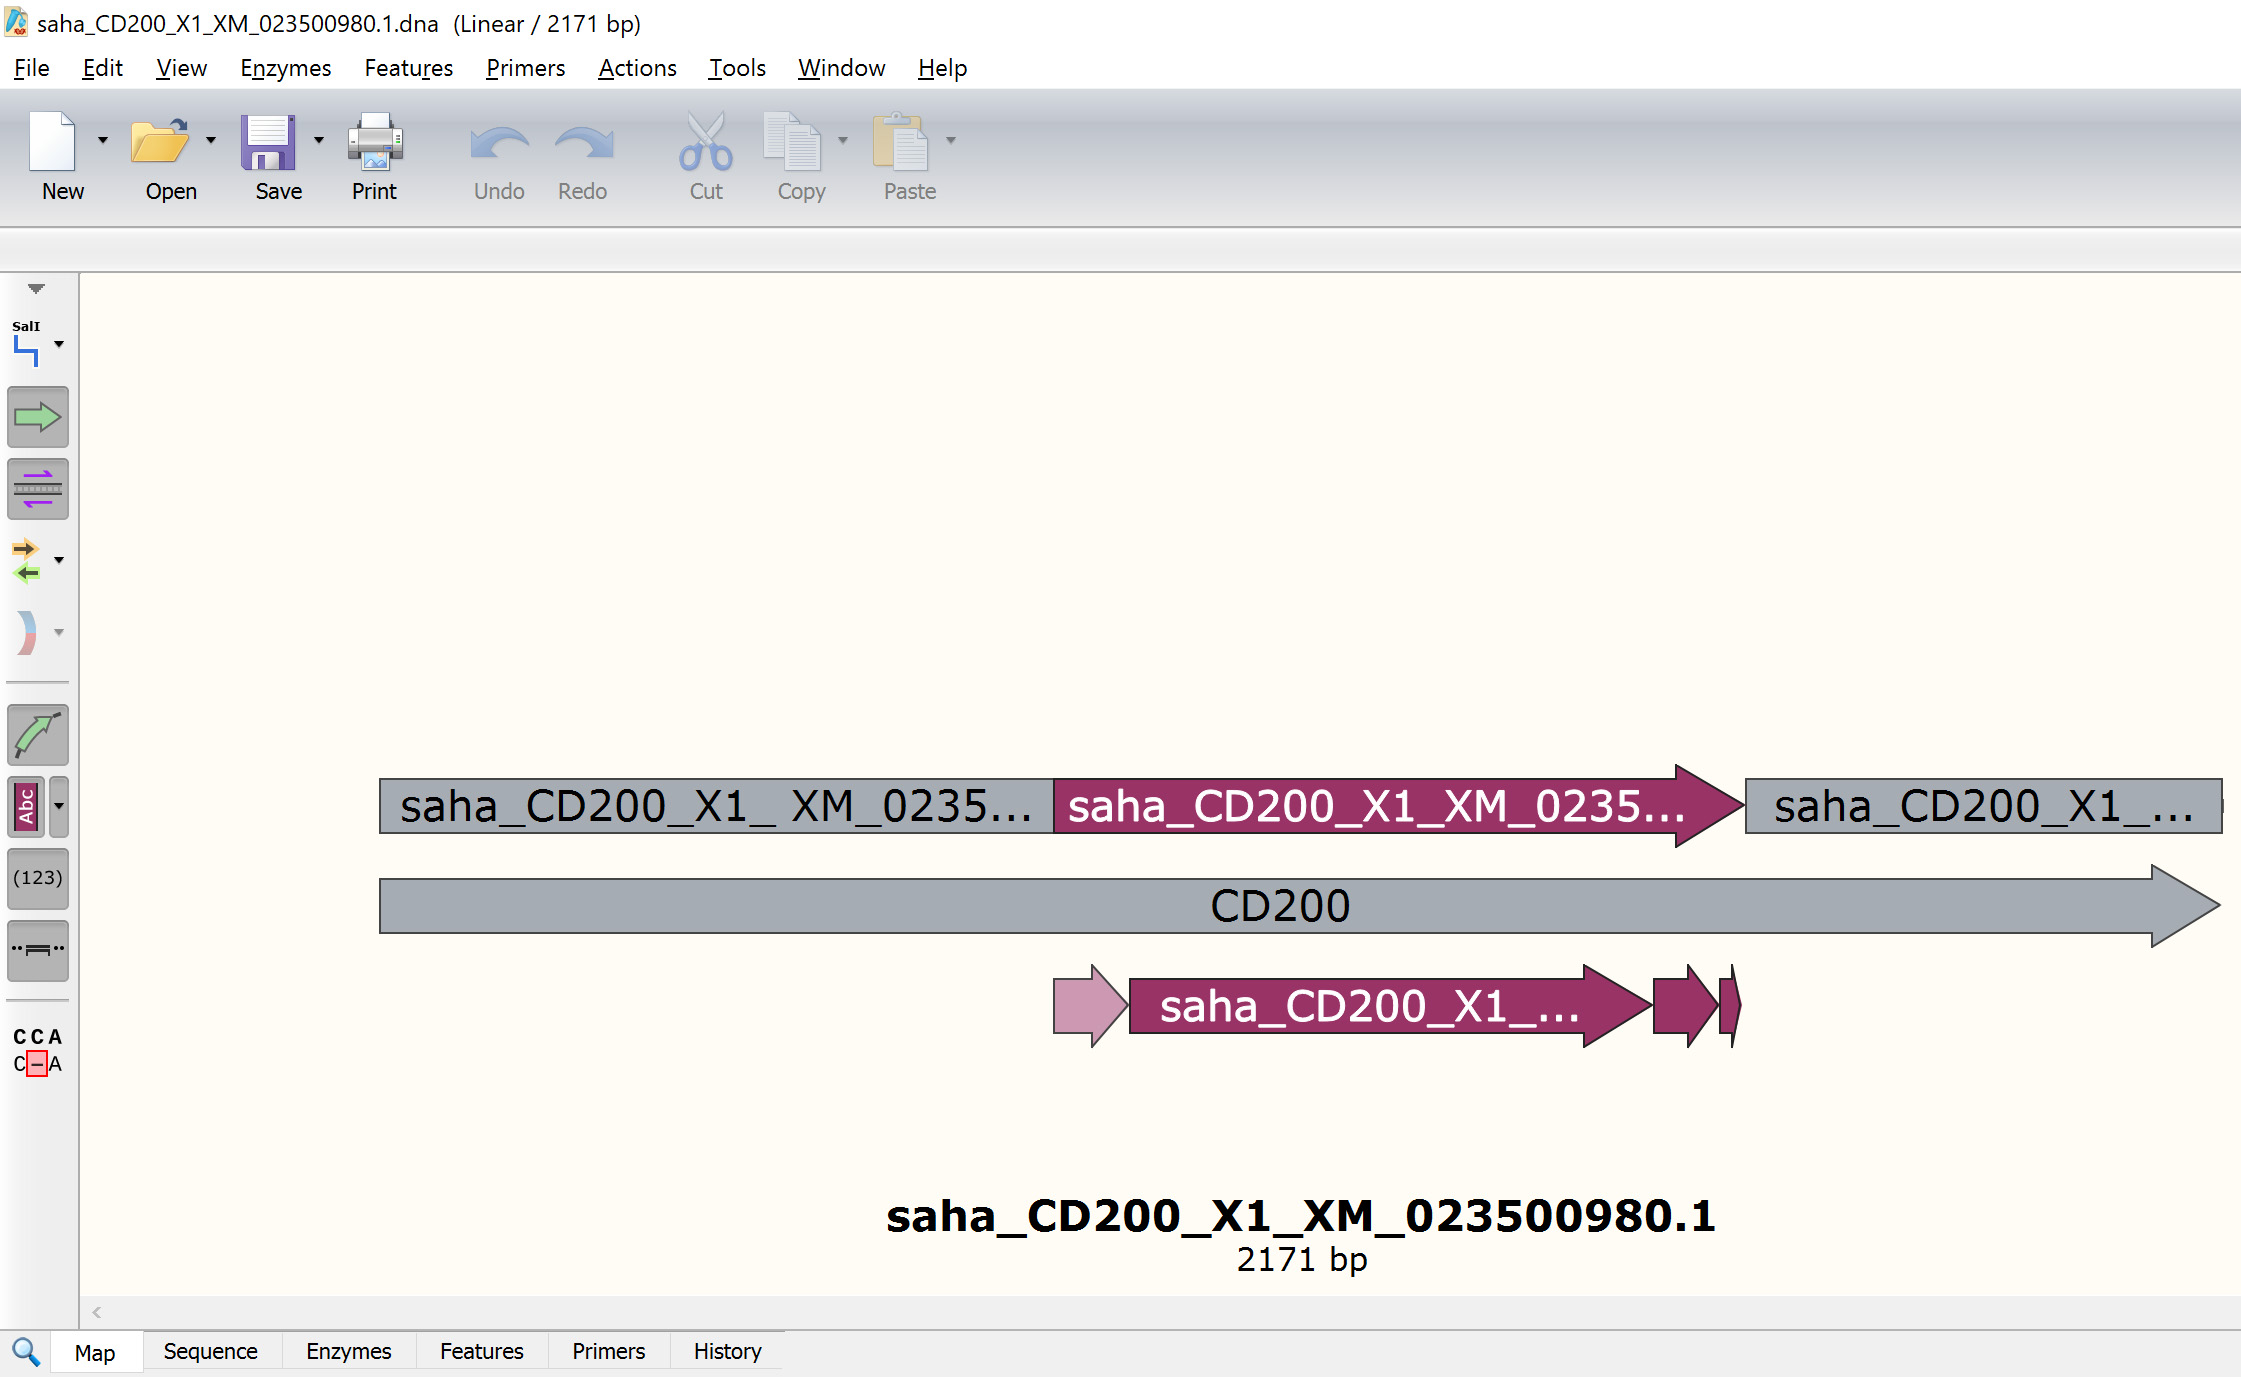Toggle the line-with-dots button
Image resolution: width=2241 pixels, height=1377 pixels.
(x=38, y=950)
